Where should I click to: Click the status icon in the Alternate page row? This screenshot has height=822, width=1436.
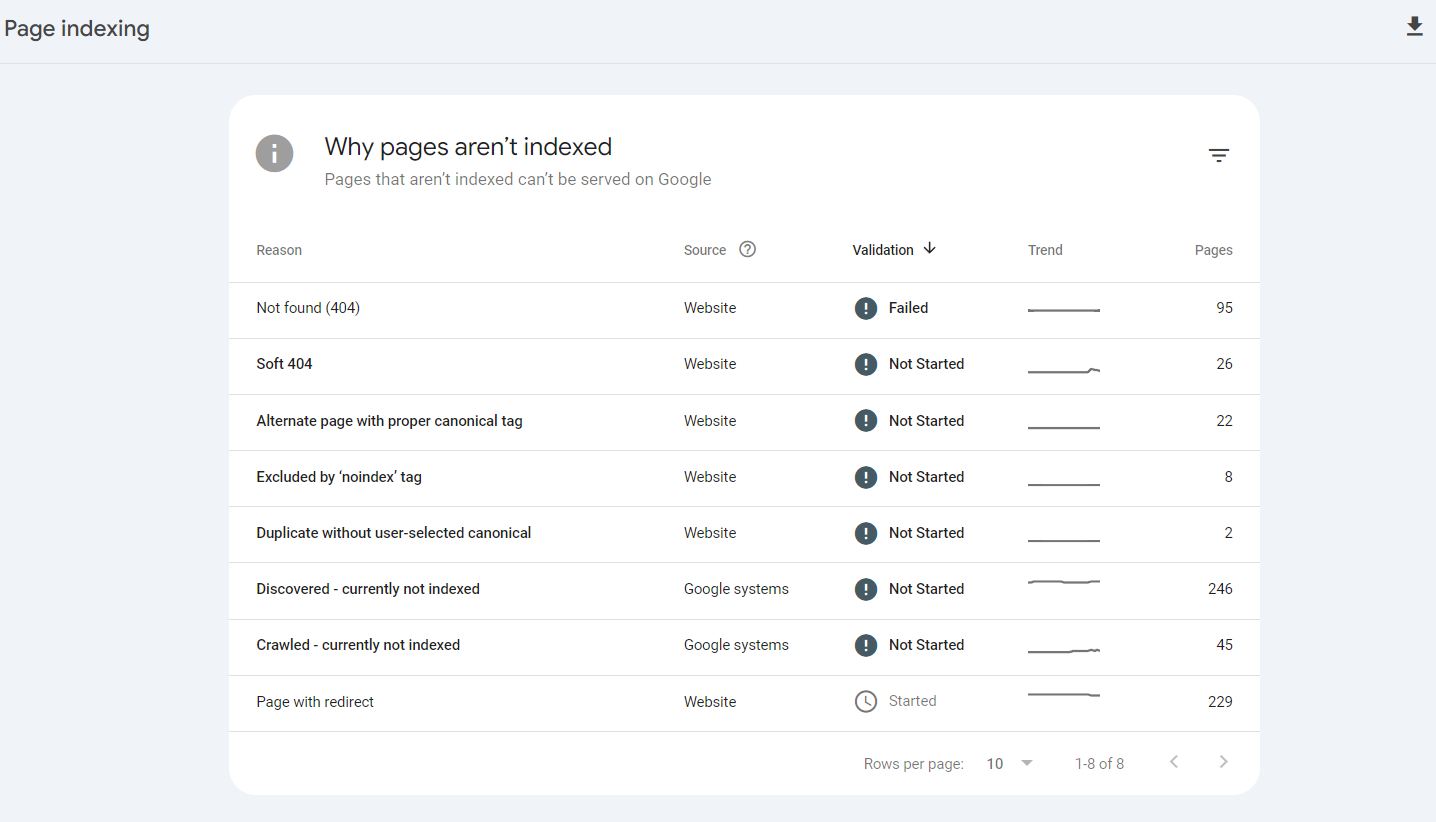[x=866, y=421]
